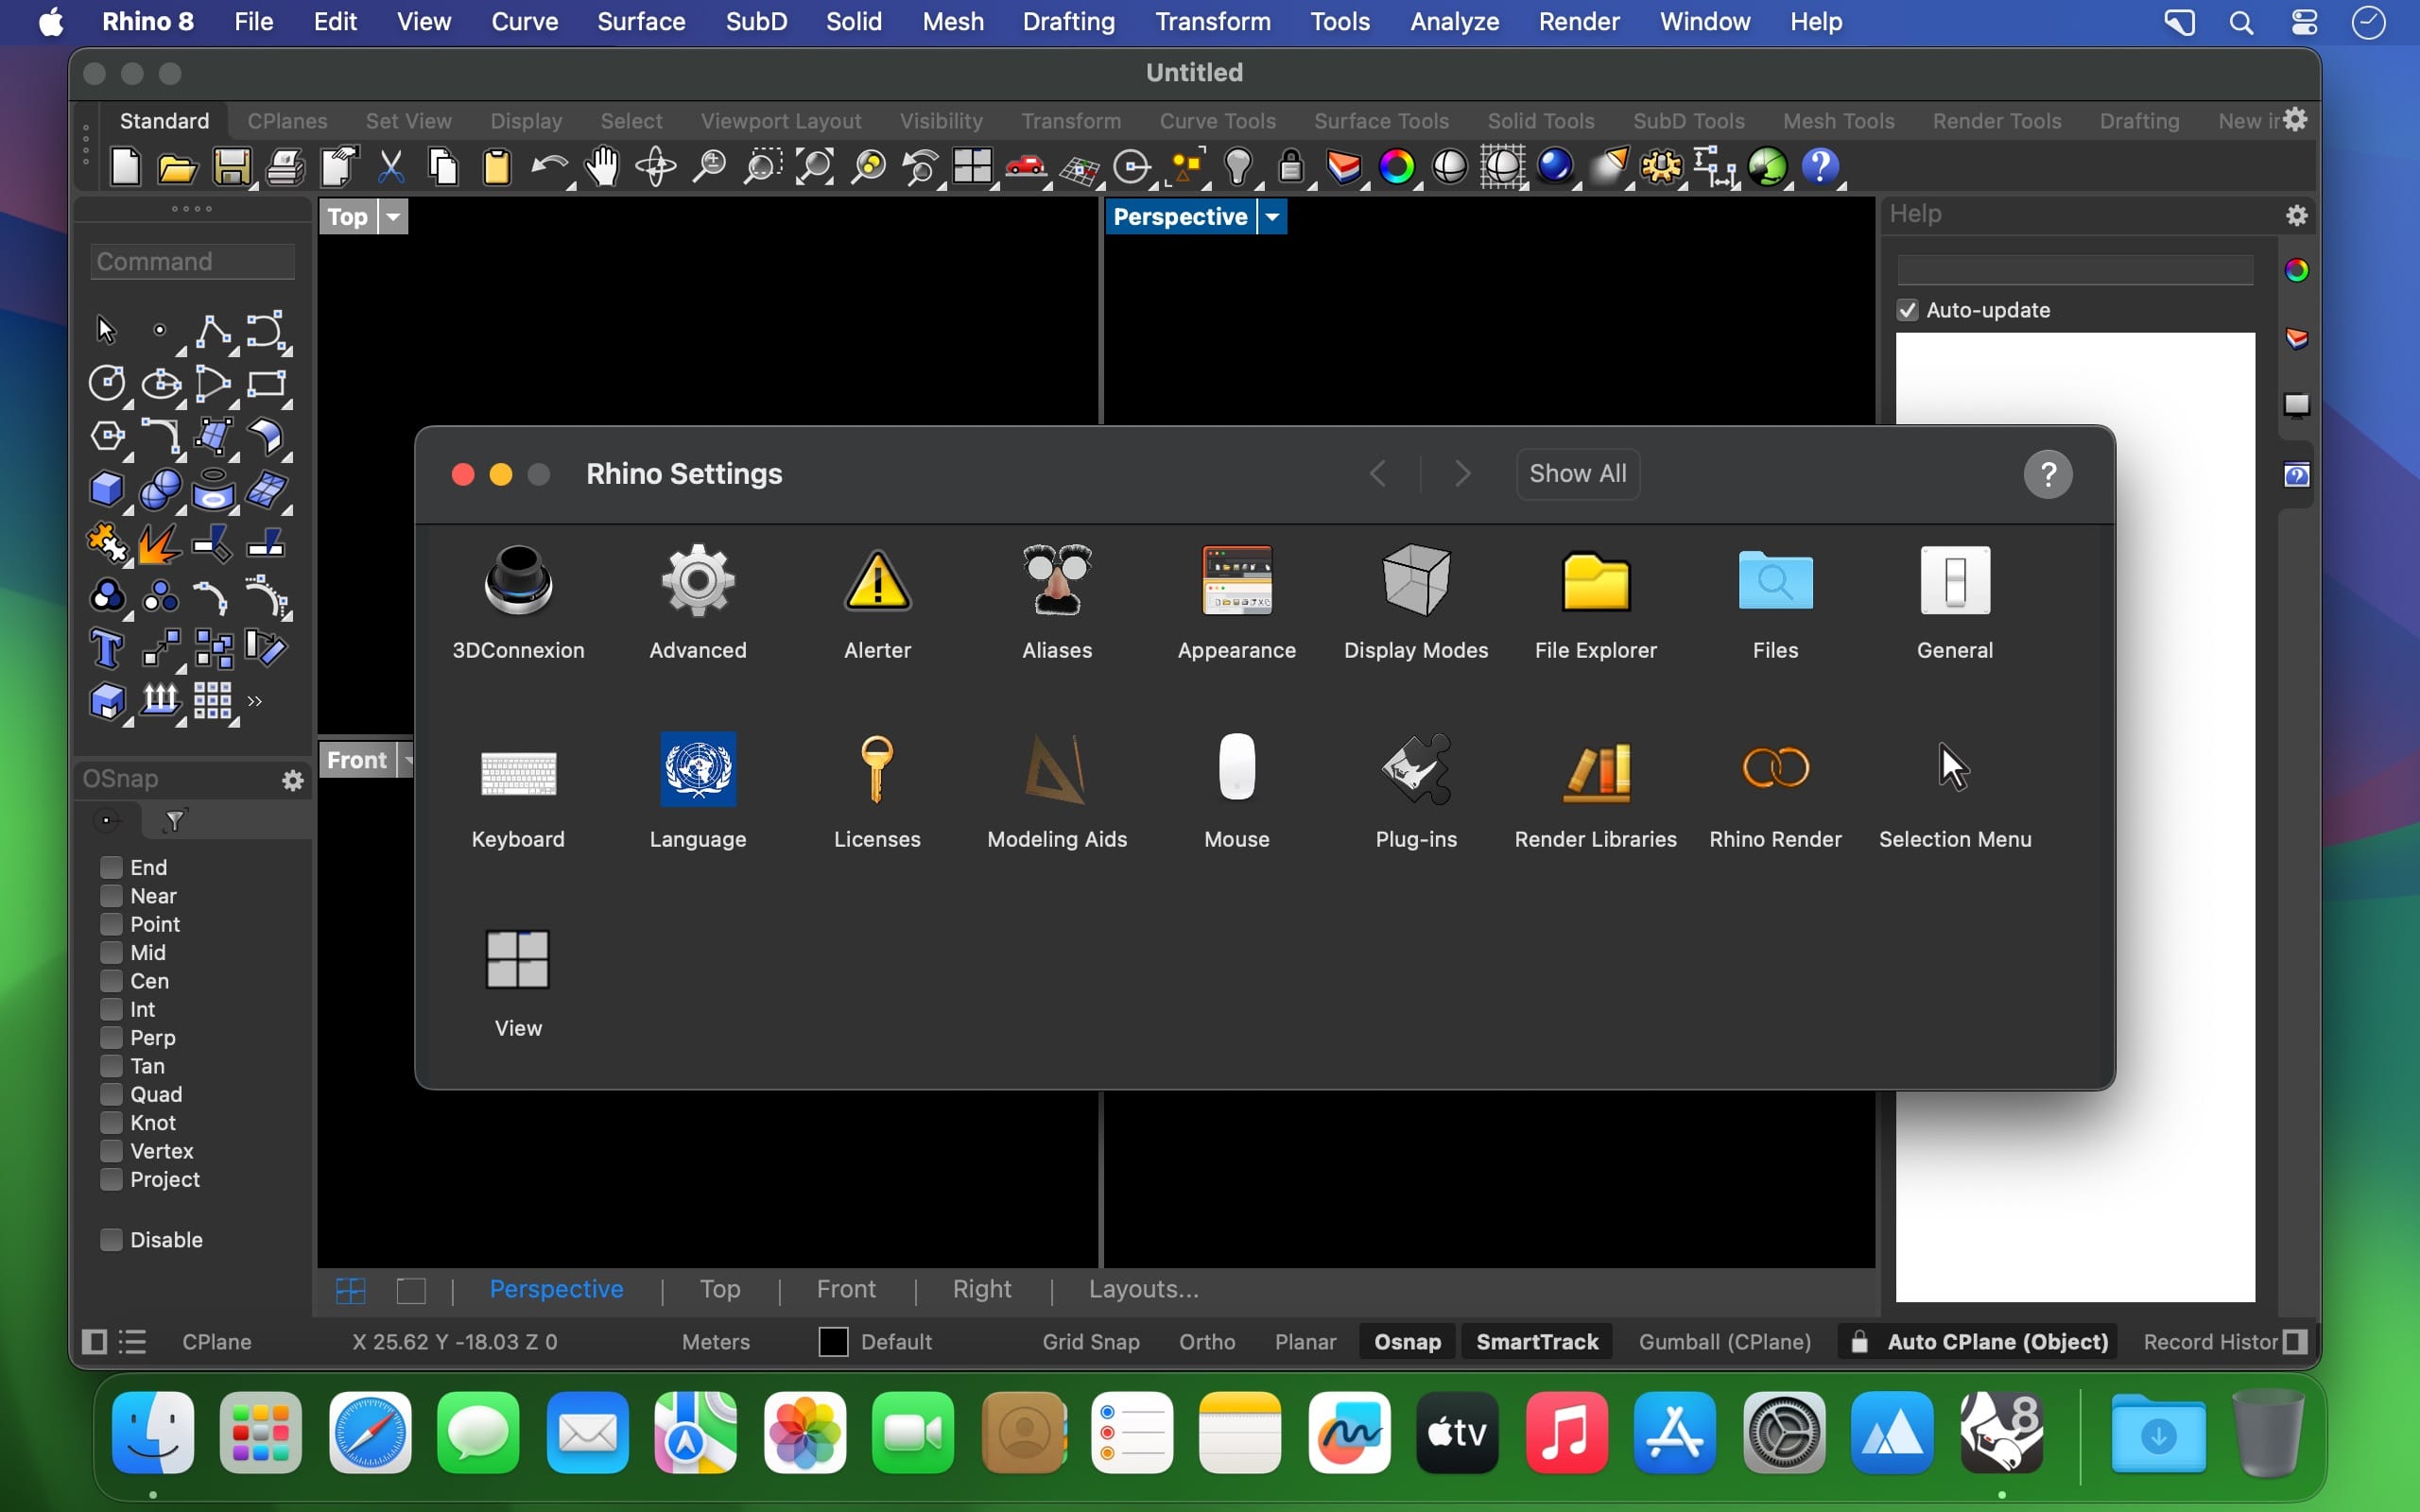This screenshot has width=2420, height=1512.
Task: Toggle the Auto-update checkbox in Help
Action: click(1907, 310)
